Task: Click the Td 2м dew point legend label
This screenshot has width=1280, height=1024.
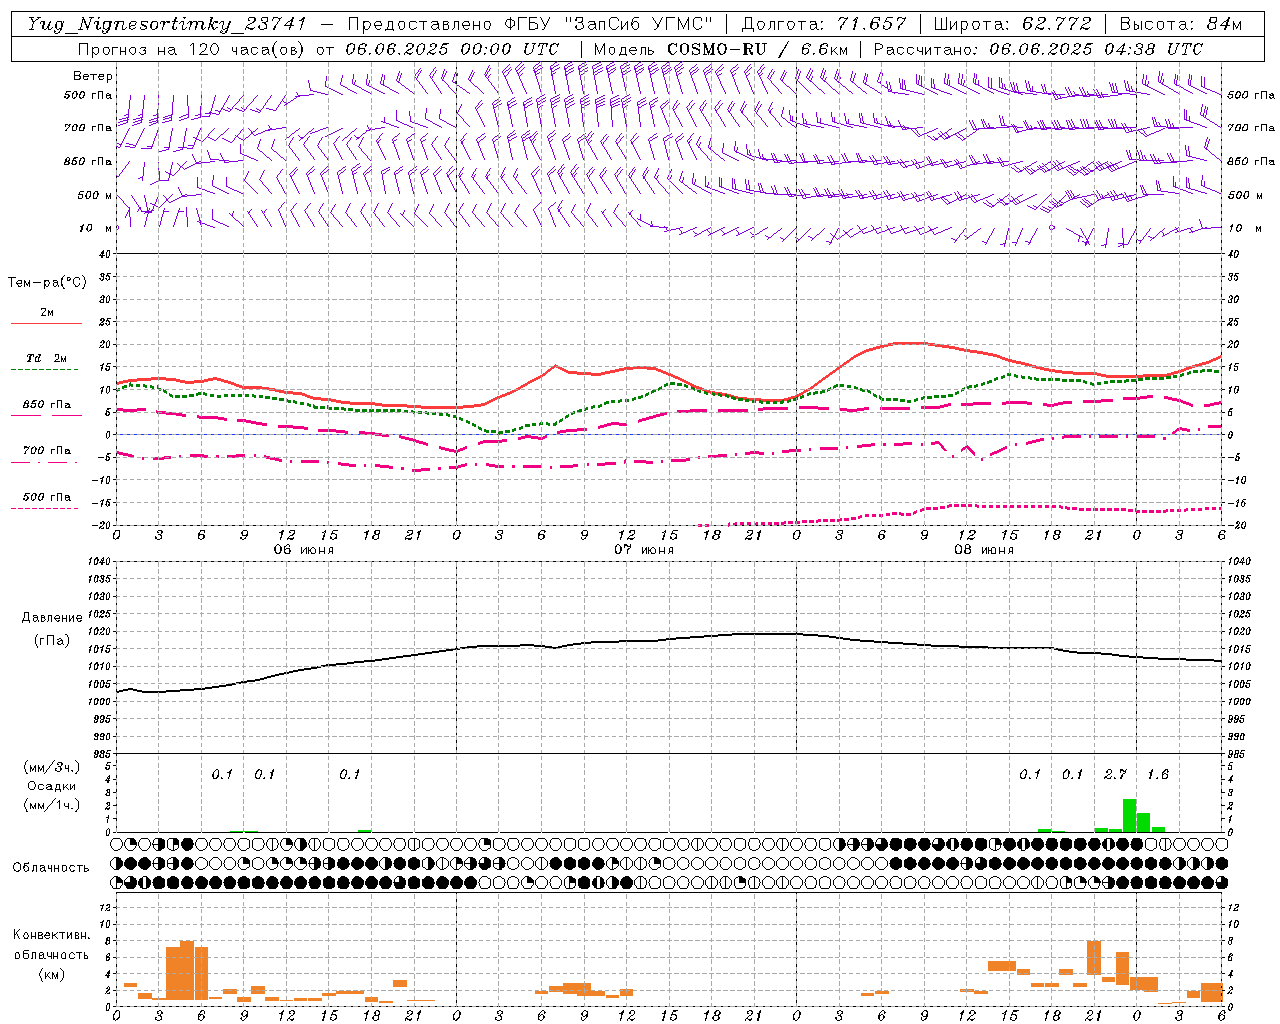Action: tap(47, 358)
